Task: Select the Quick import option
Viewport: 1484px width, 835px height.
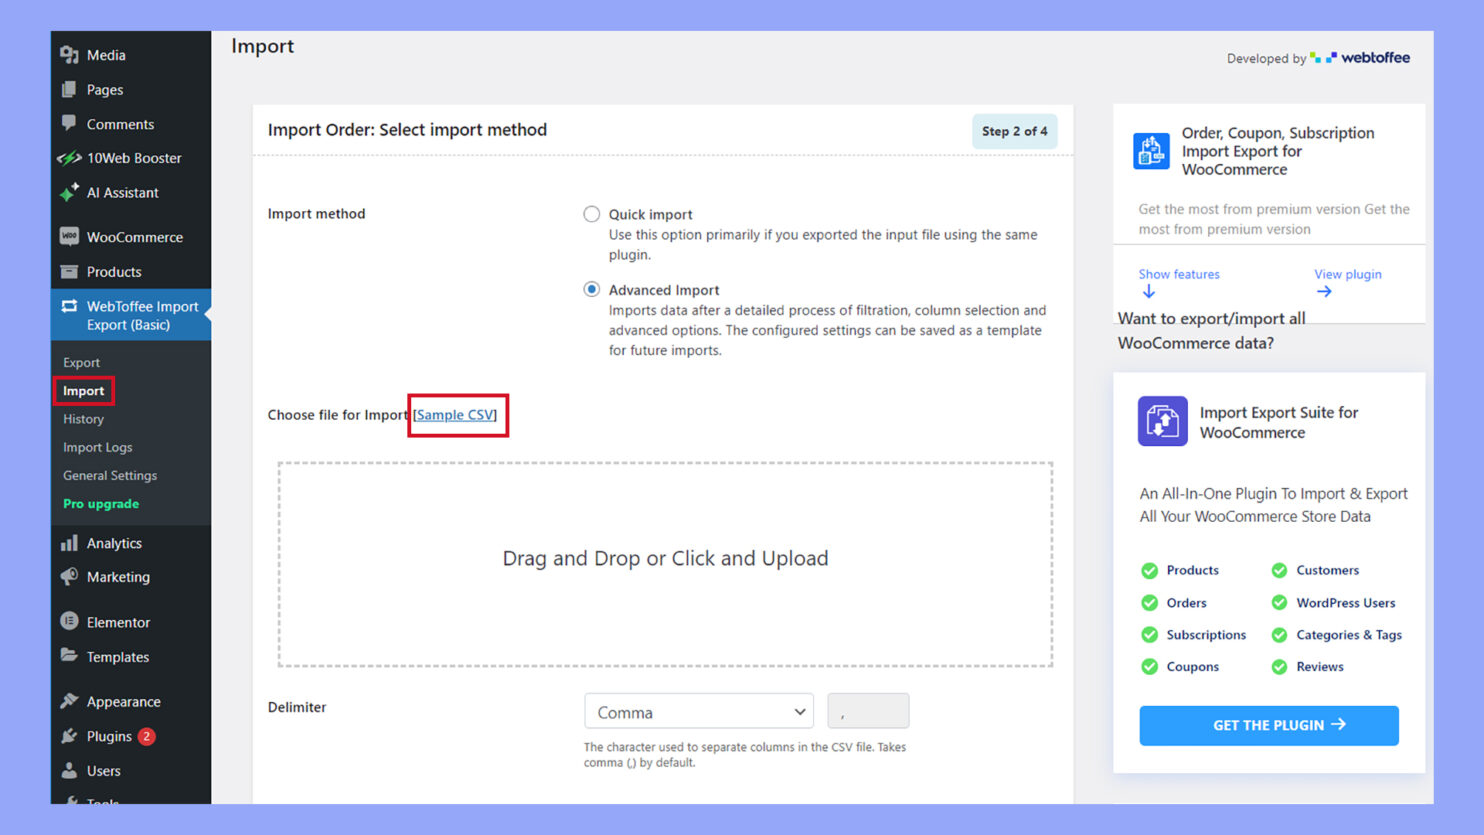Action: (x=591, y=213)
